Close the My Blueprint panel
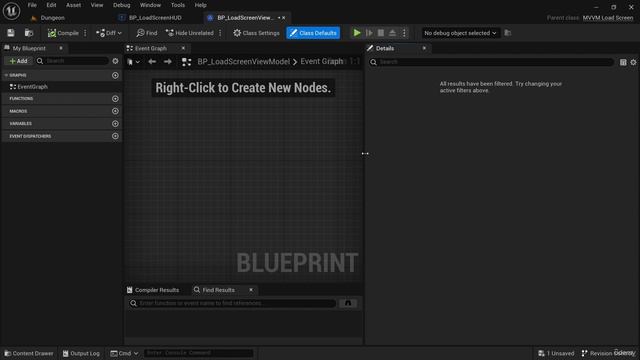The height and width of the screenshot is (360, 640). pyautogui.click(x=61, y=48)
